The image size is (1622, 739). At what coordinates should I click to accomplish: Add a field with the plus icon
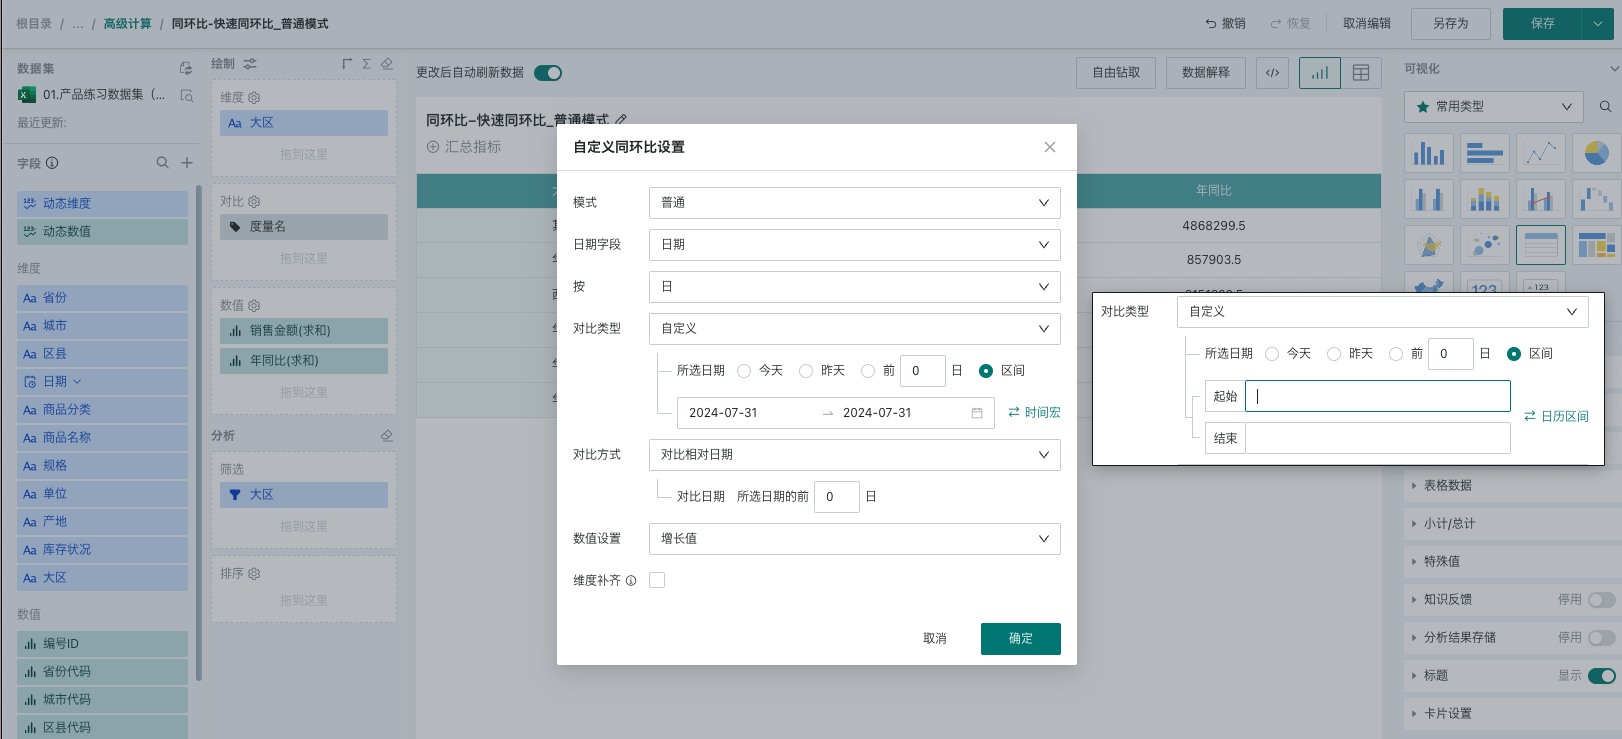pyautogui.click(x=187, y=163)
